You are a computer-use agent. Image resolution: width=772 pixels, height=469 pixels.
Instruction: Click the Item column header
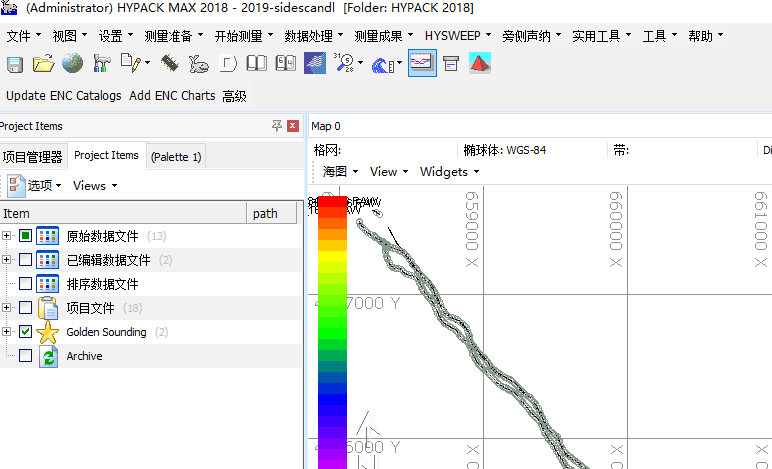point(123,214)
